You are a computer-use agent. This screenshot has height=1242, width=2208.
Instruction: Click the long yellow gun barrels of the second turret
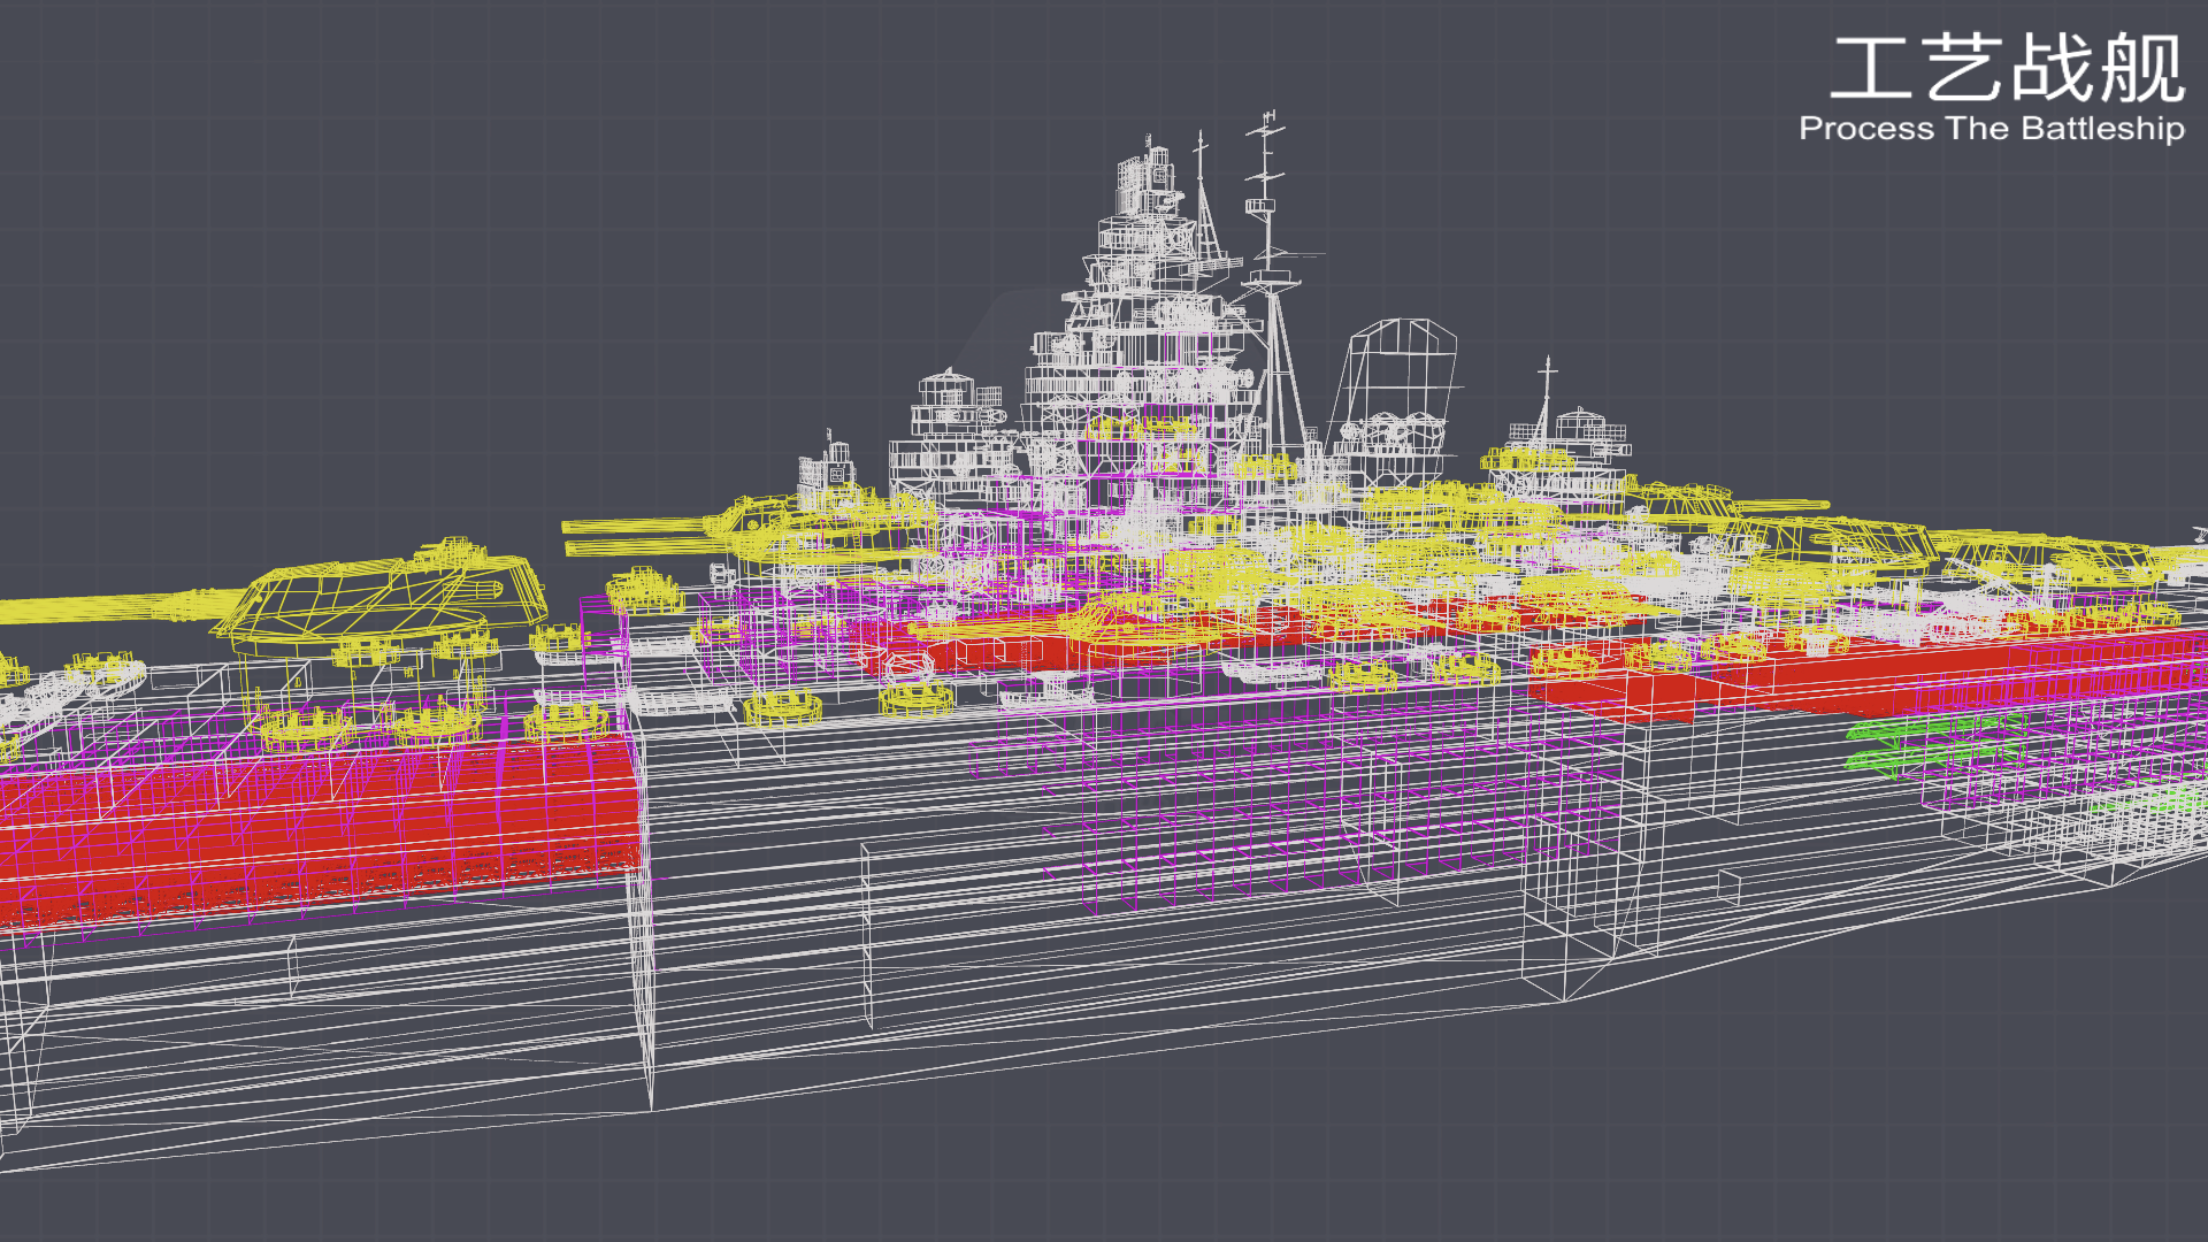click(640, 536)
